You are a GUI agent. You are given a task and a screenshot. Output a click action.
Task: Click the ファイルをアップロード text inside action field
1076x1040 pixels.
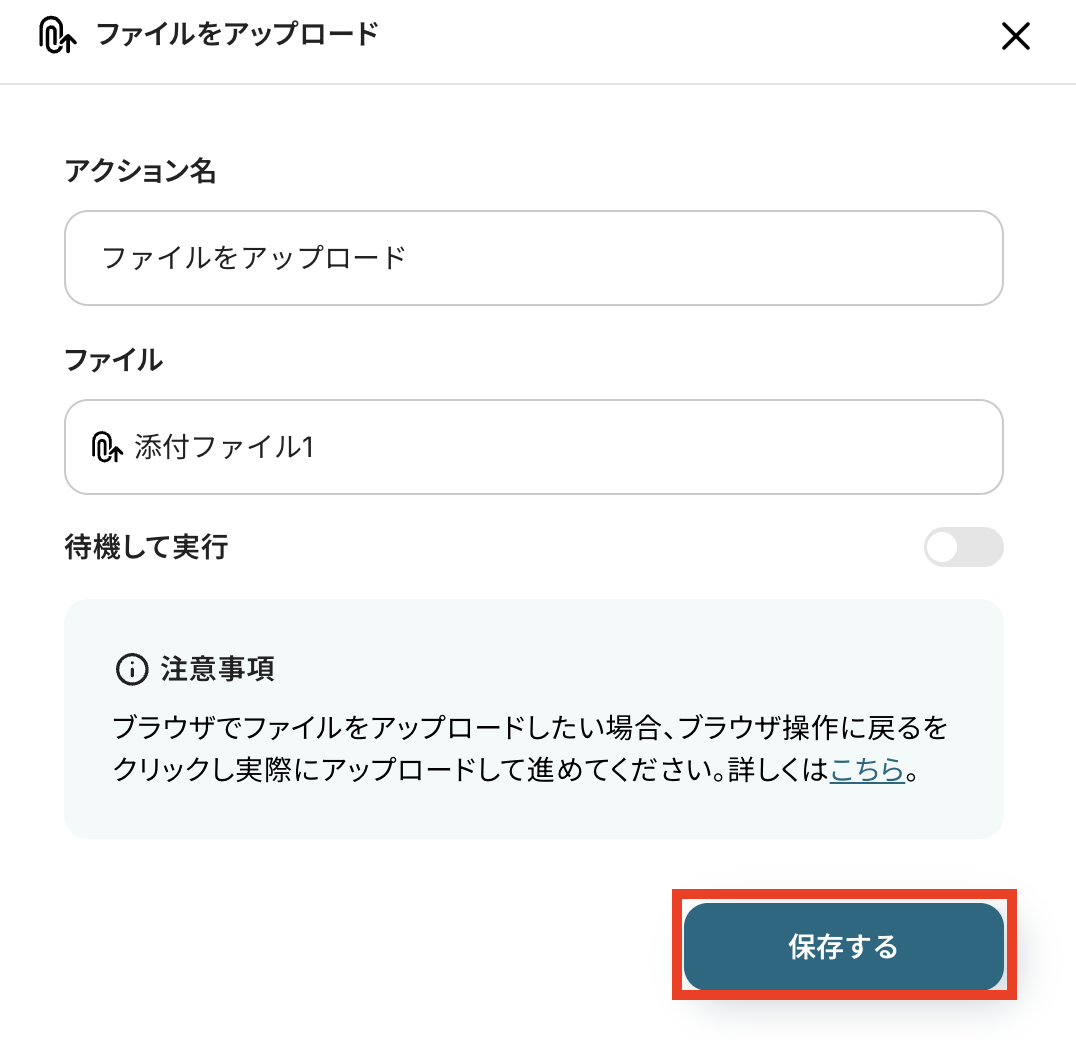pos(254,258)
